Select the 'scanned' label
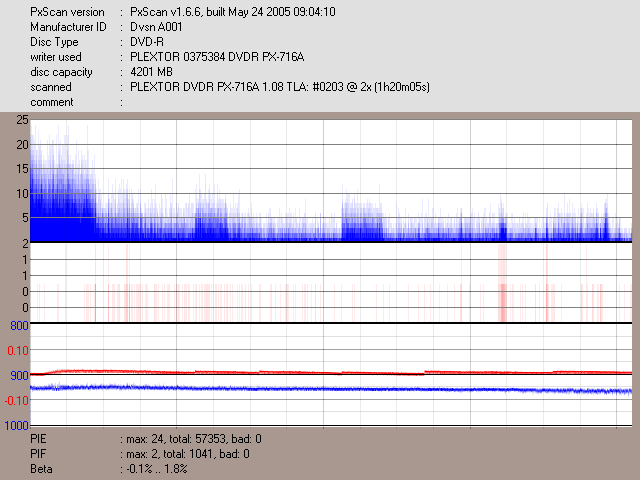The width and height of the screenshot is (640, 480). point(51,87)
